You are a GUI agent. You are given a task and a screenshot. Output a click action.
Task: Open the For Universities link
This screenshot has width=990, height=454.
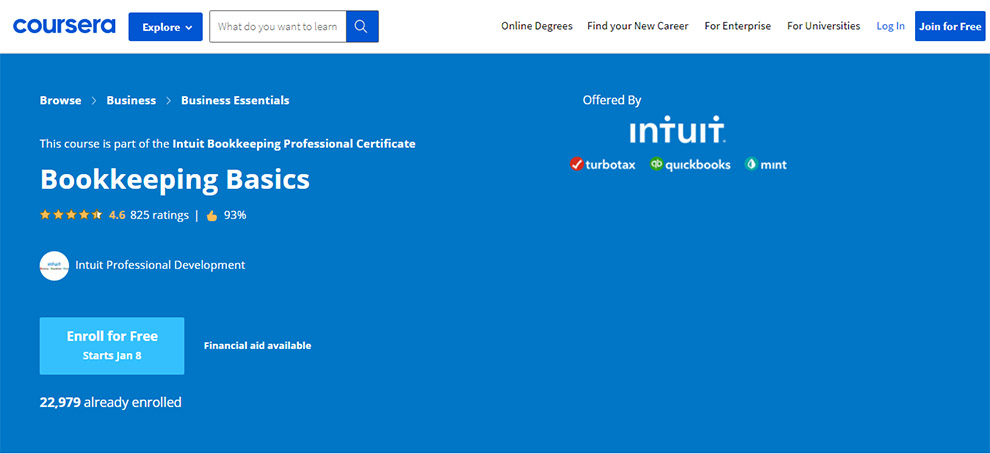pos(823,26)
